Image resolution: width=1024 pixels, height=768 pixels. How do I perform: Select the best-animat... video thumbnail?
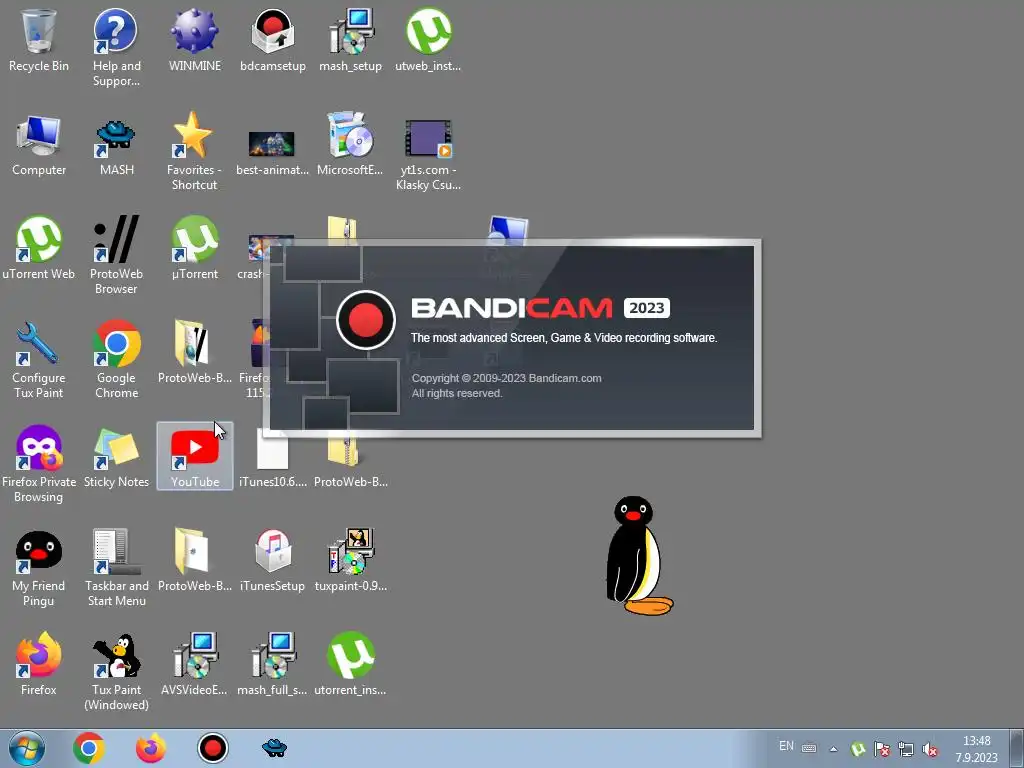[272, 152]
